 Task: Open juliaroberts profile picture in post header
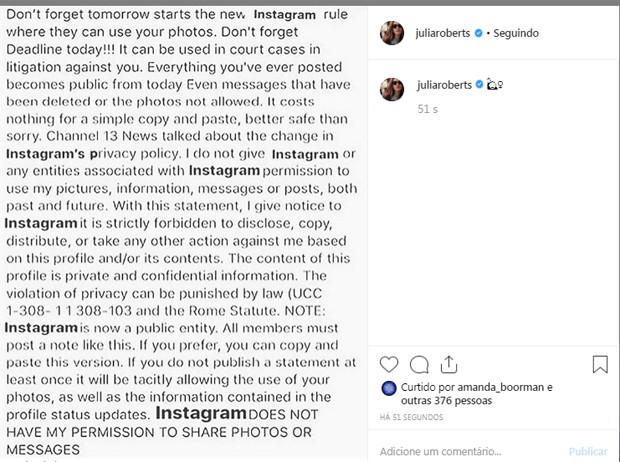[392, 33]
